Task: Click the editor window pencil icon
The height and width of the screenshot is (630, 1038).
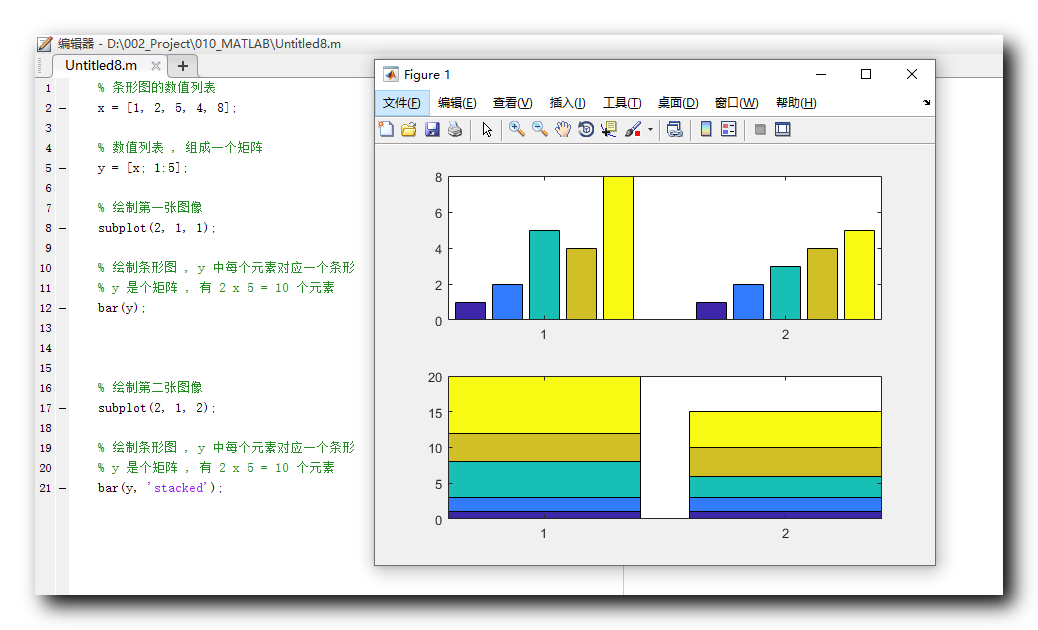Action: pos(44,44)
